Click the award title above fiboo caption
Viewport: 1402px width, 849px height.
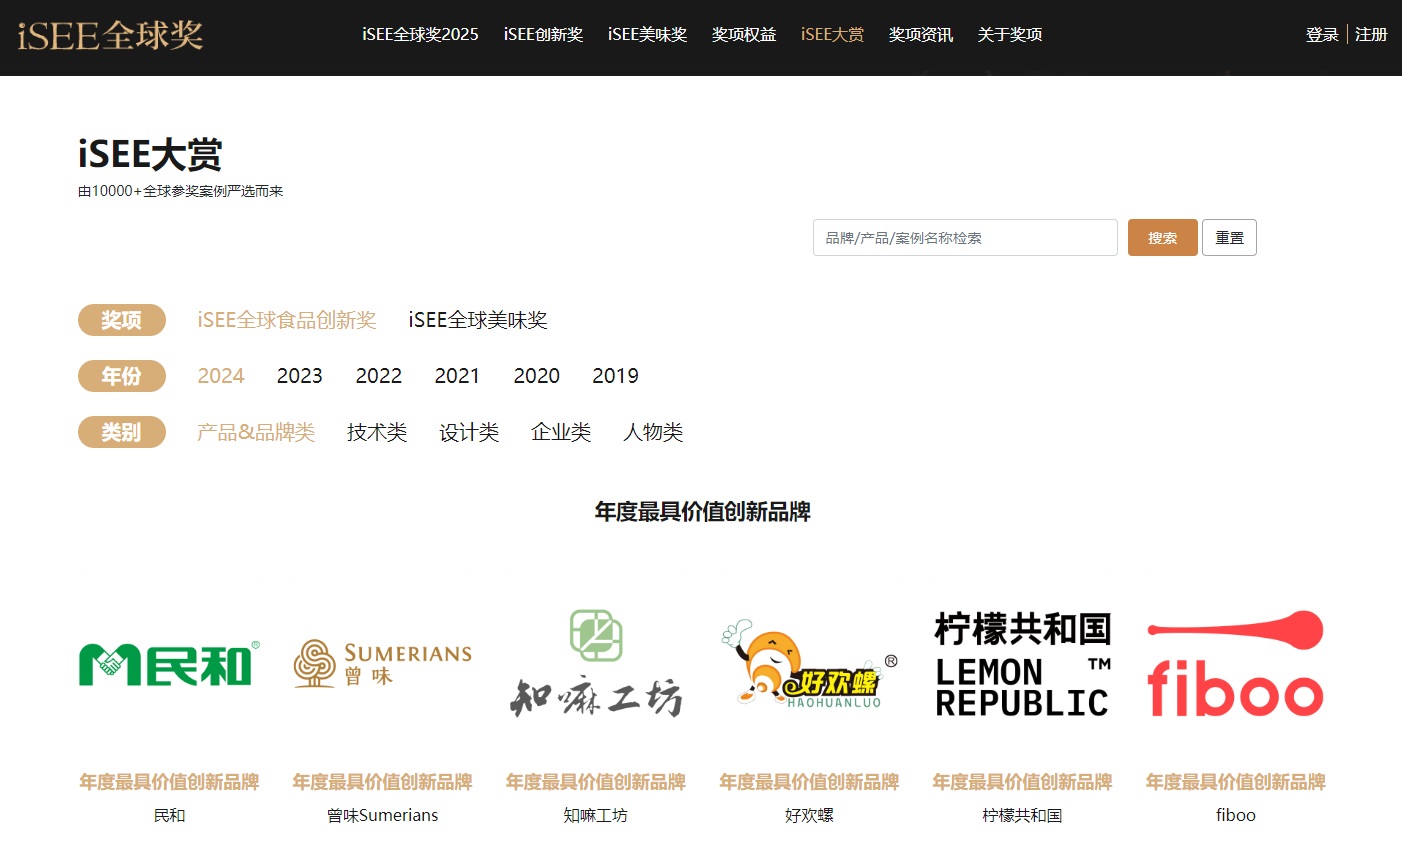[1235, 782]
